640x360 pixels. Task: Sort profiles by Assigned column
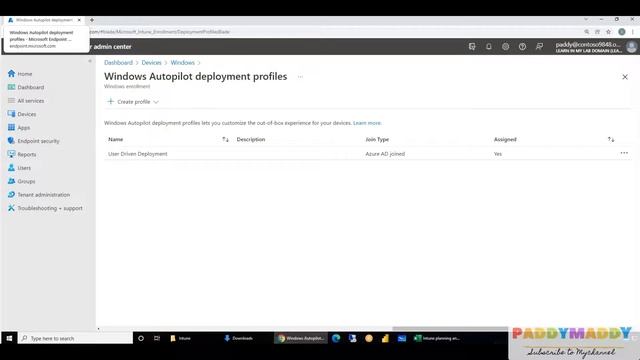611,140
